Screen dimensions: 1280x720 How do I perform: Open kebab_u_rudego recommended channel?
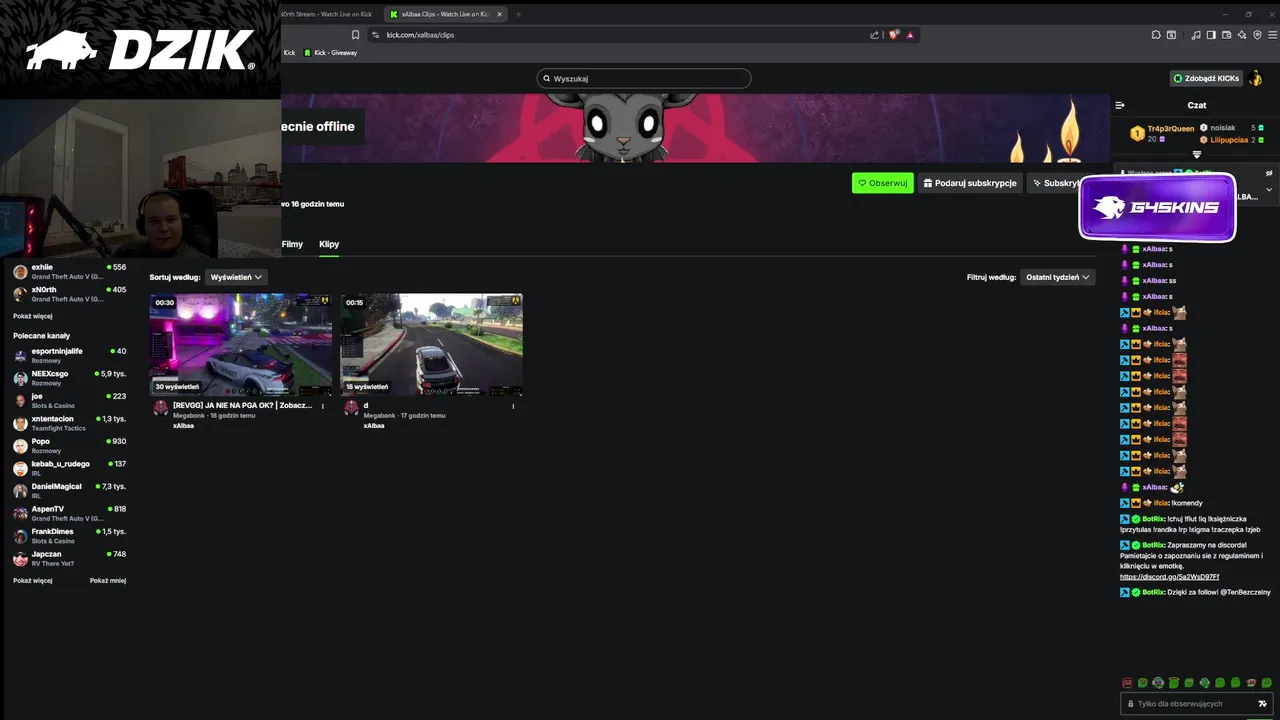[70, 468]
